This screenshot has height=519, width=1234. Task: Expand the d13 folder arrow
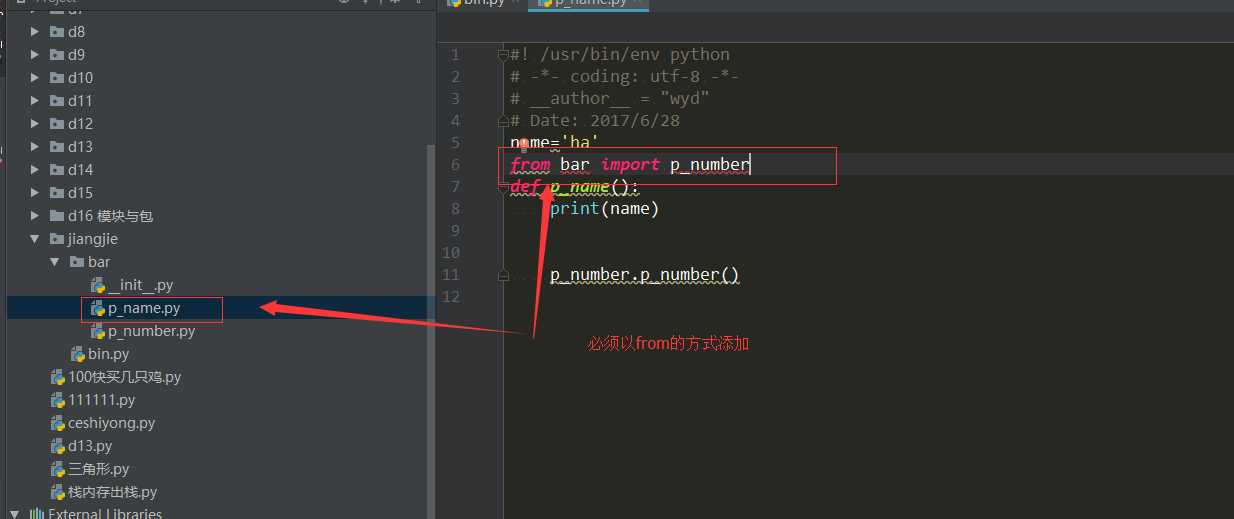pyautogui.click(x=36, y=147)
